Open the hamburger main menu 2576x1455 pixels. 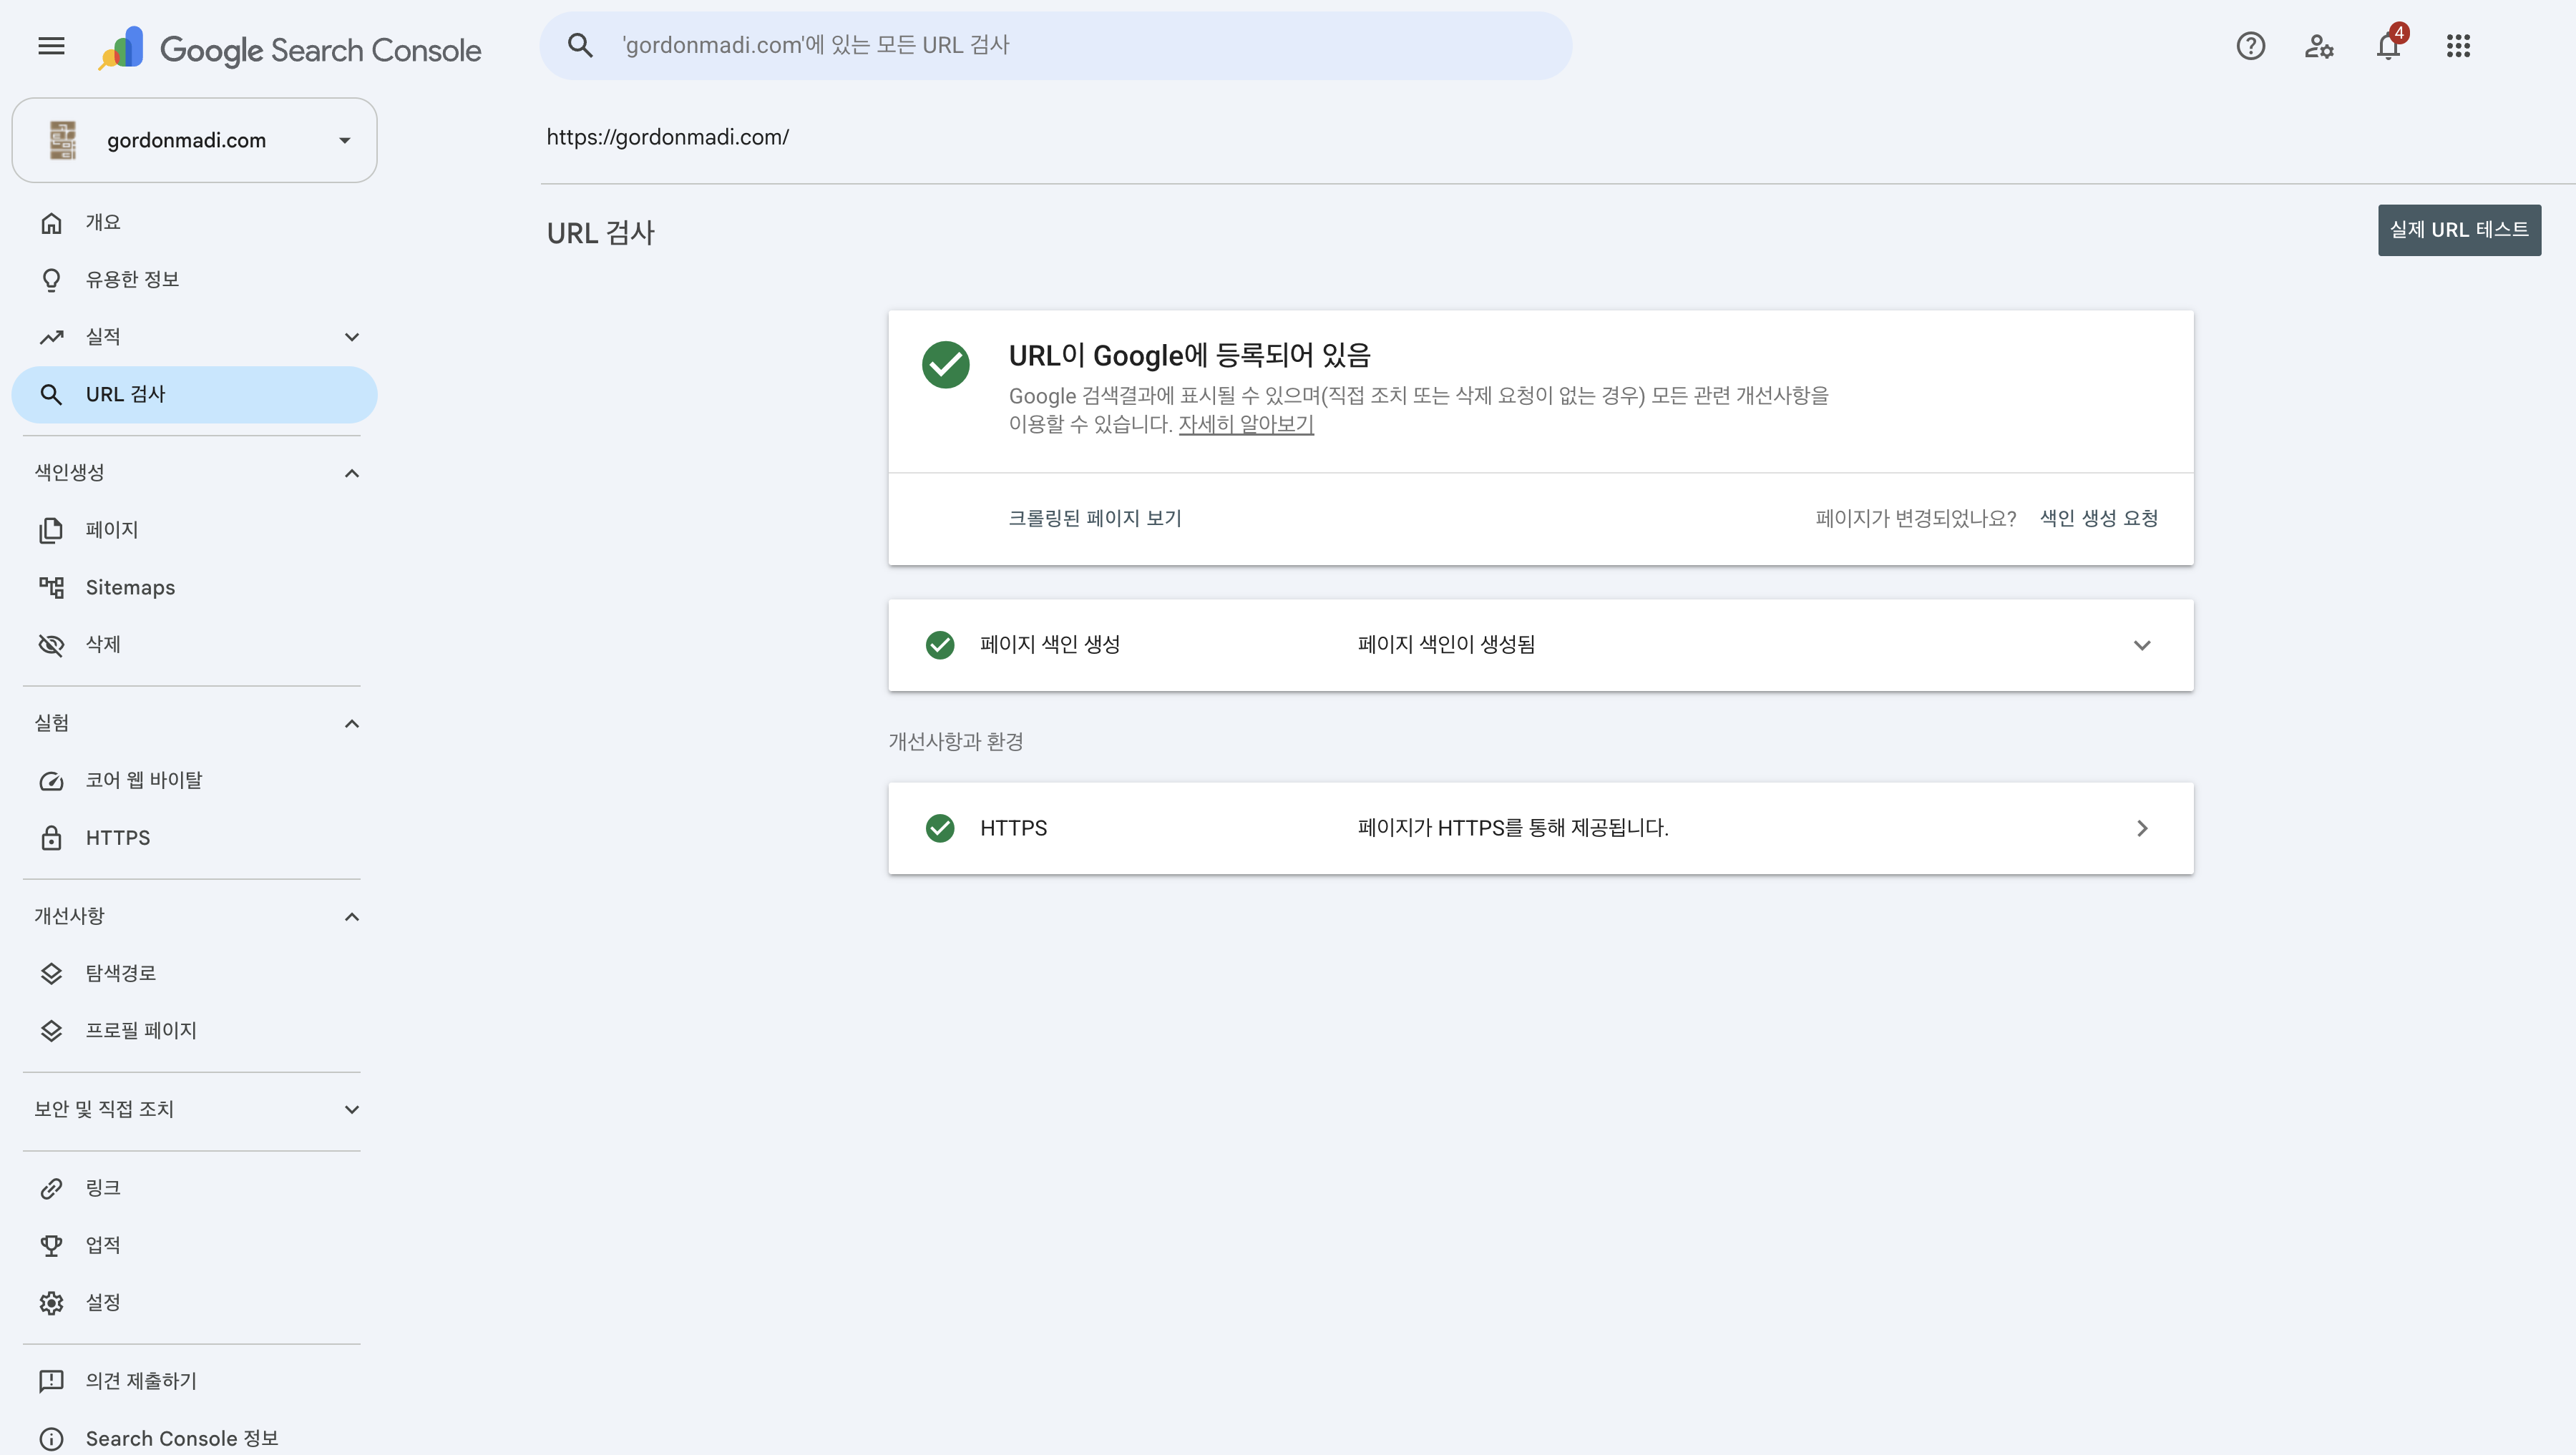click(x=51, y=46)
